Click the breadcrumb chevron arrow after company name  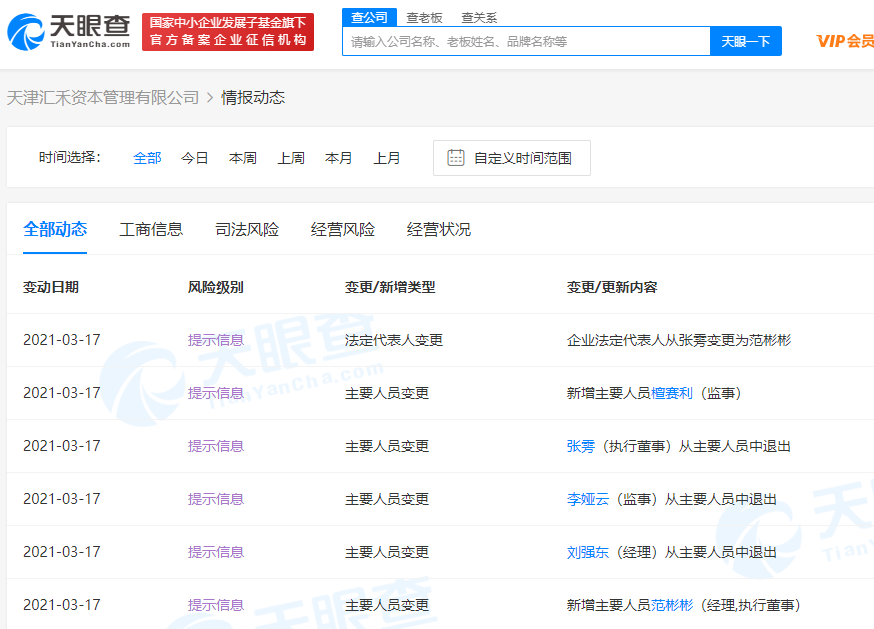[210, 98]
